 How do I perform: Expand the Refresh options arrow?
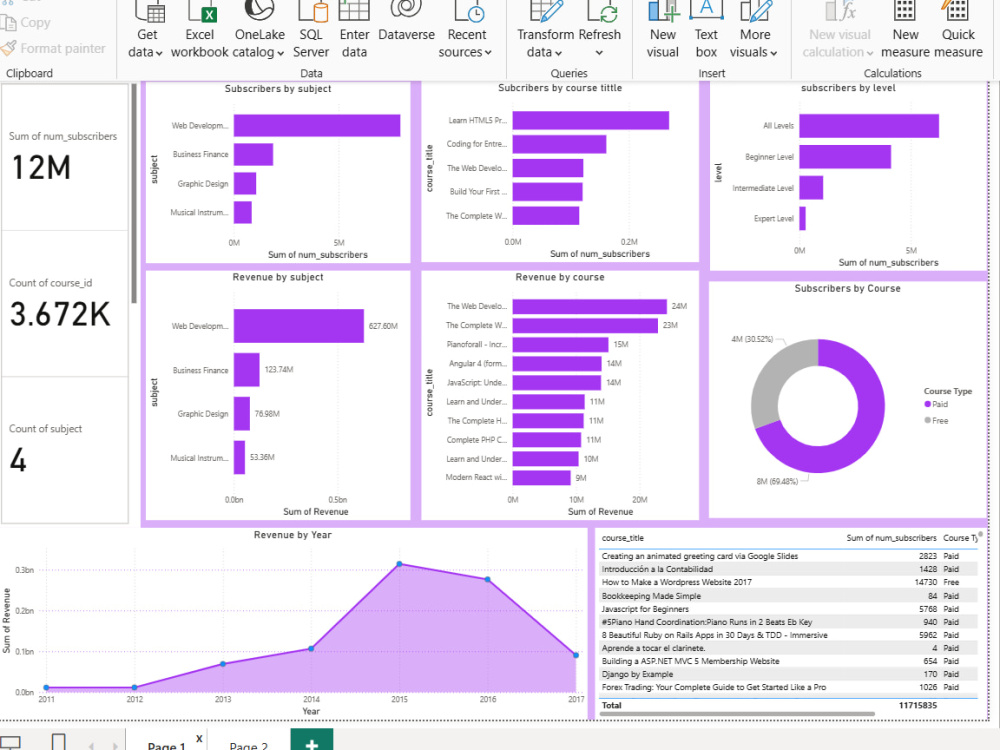point(599,53)
